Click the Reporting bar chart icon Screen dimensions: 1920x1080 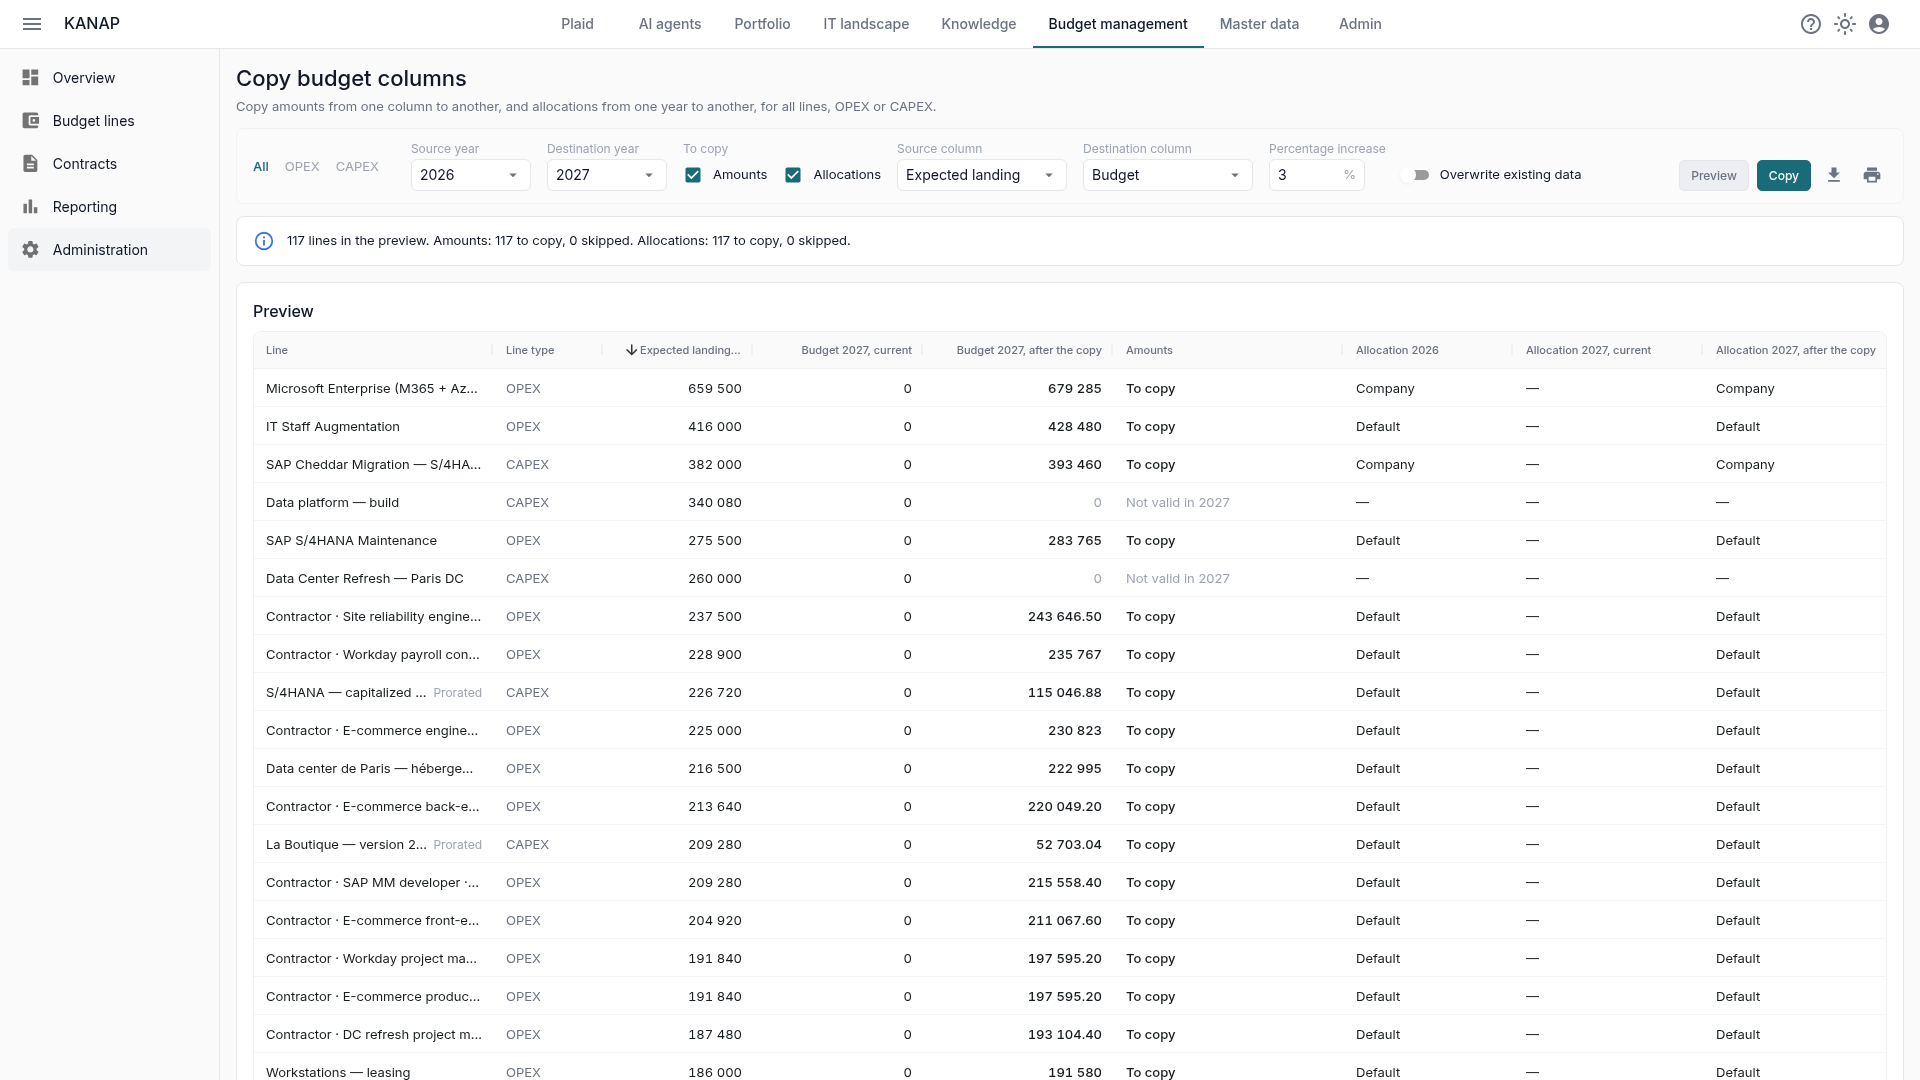(31, 207)
